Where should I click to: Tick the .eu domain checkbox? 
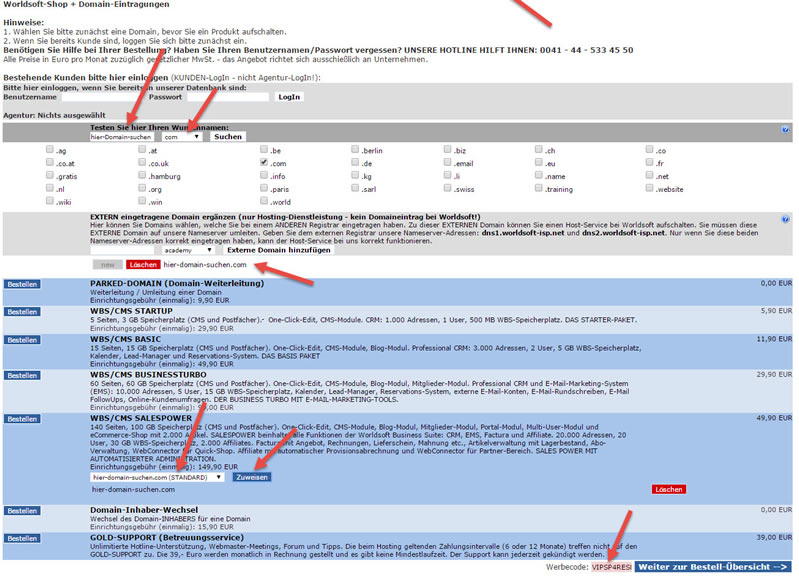pyautogui.click(x=539, y=162)
